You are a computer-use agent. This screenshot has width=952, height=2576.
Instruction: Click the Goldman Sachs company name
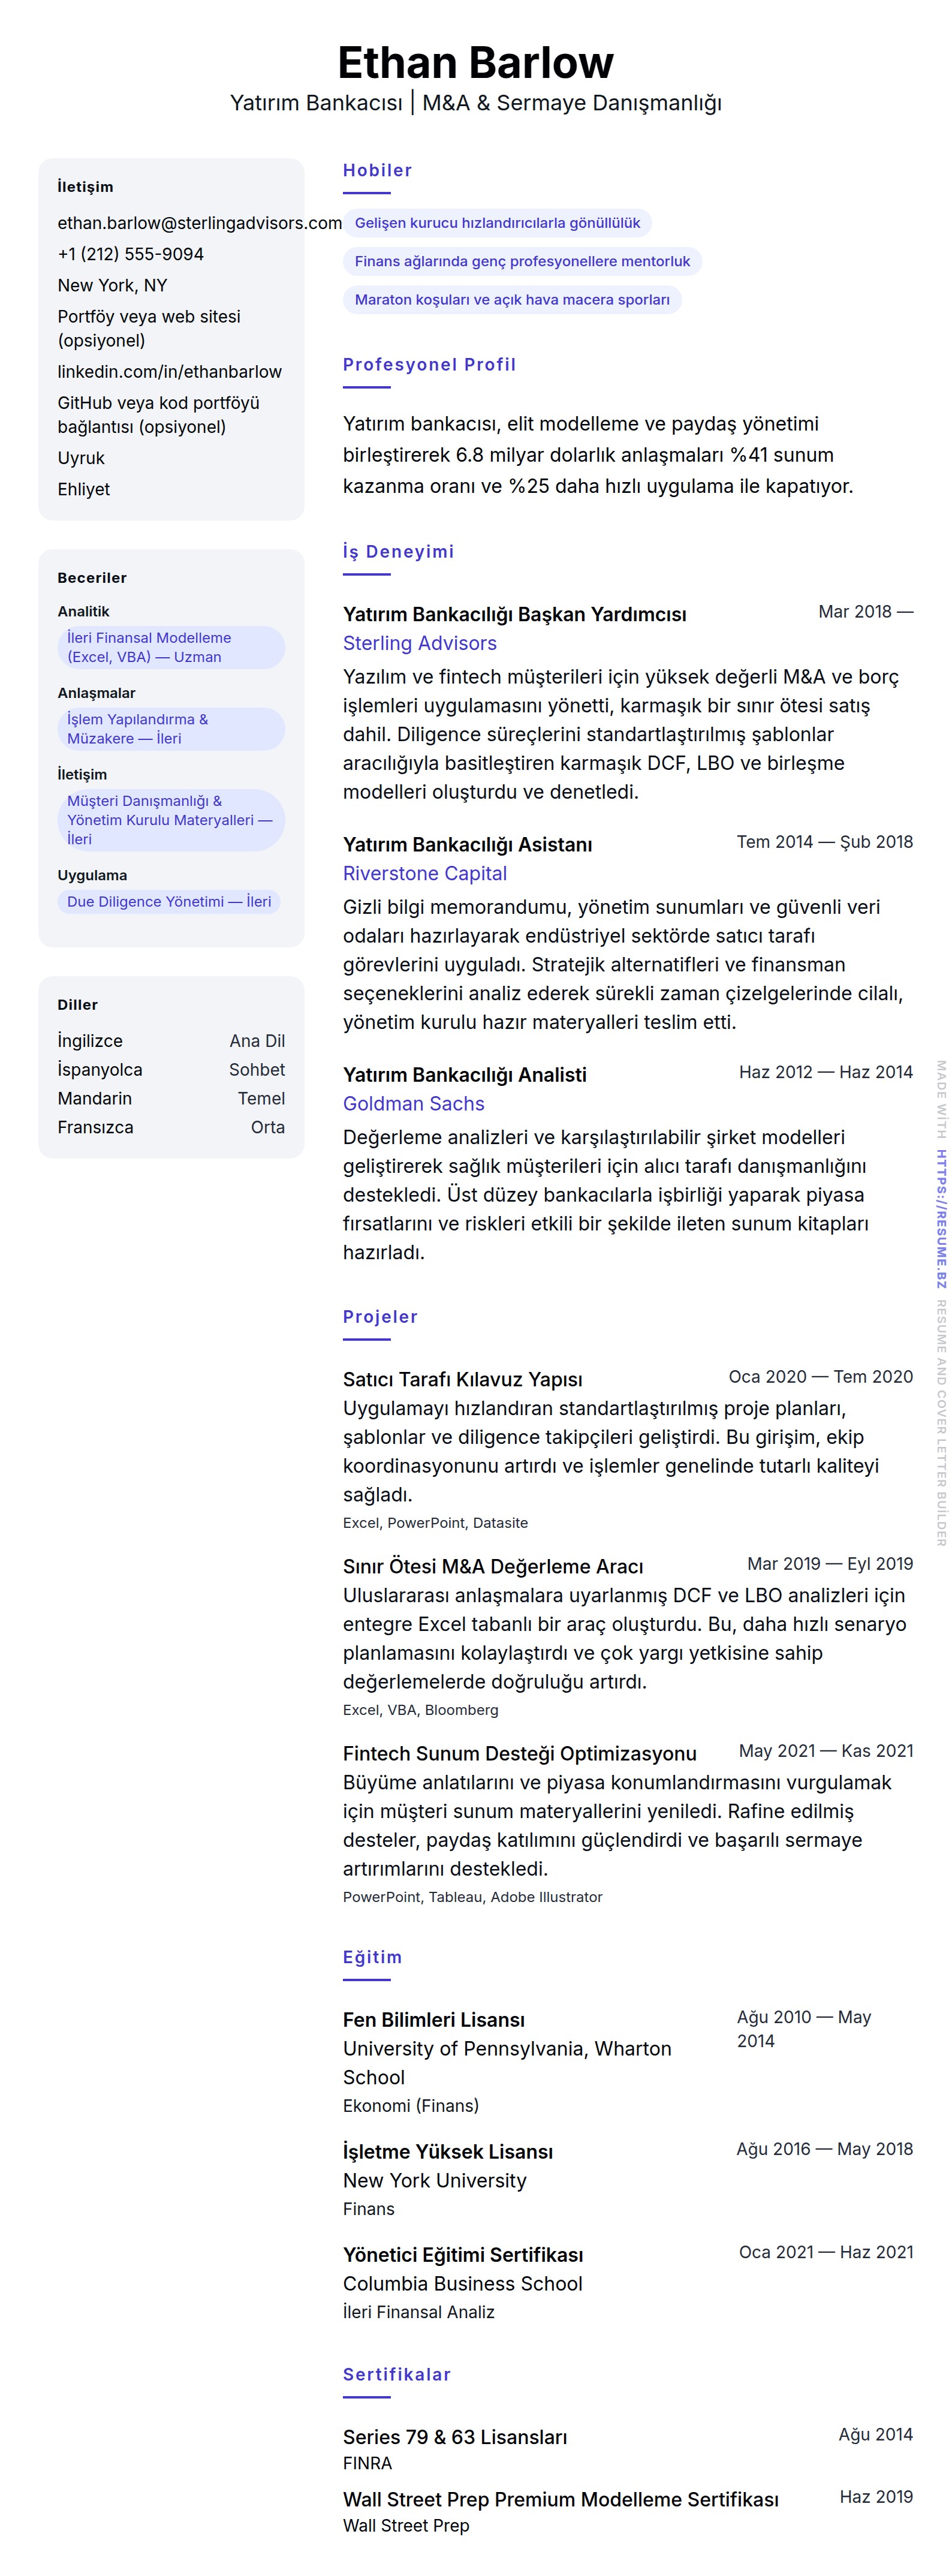pos(413,1103)
